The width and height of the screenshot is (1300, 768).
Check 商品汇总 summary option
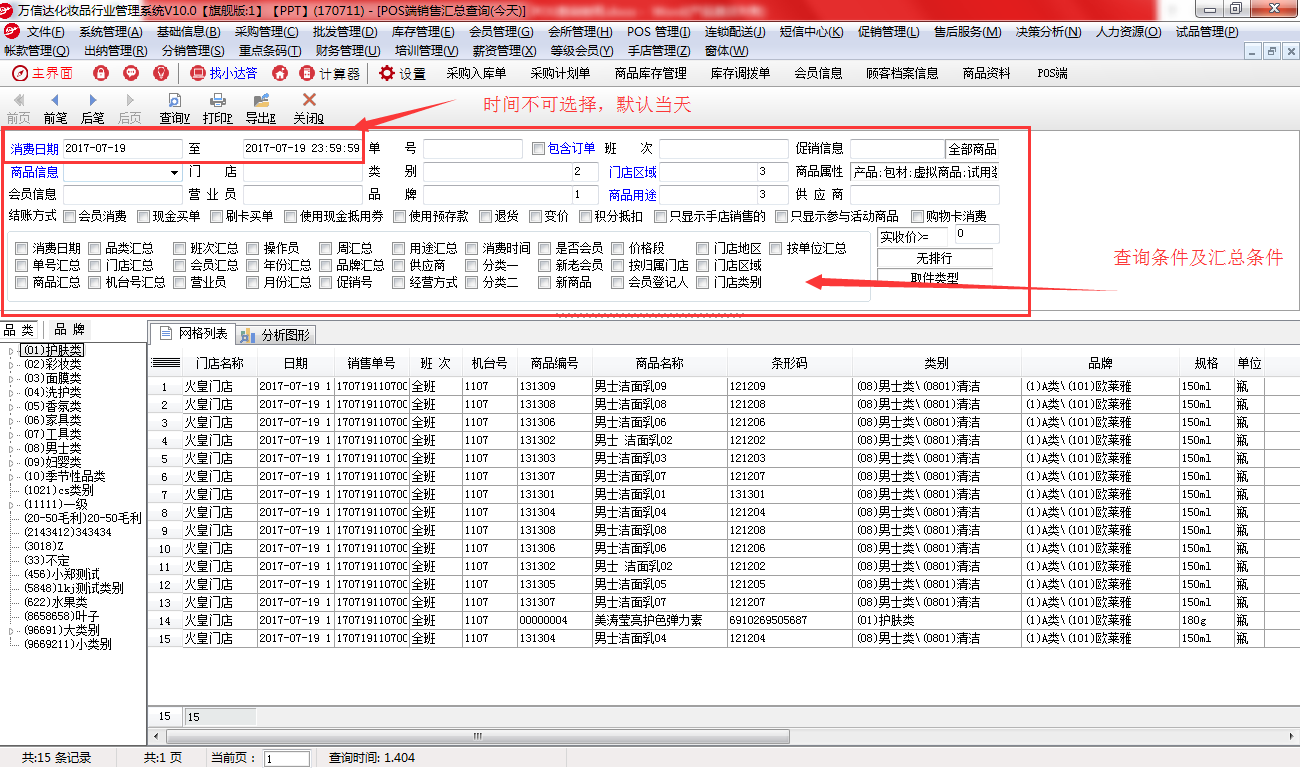coord(22,282)
